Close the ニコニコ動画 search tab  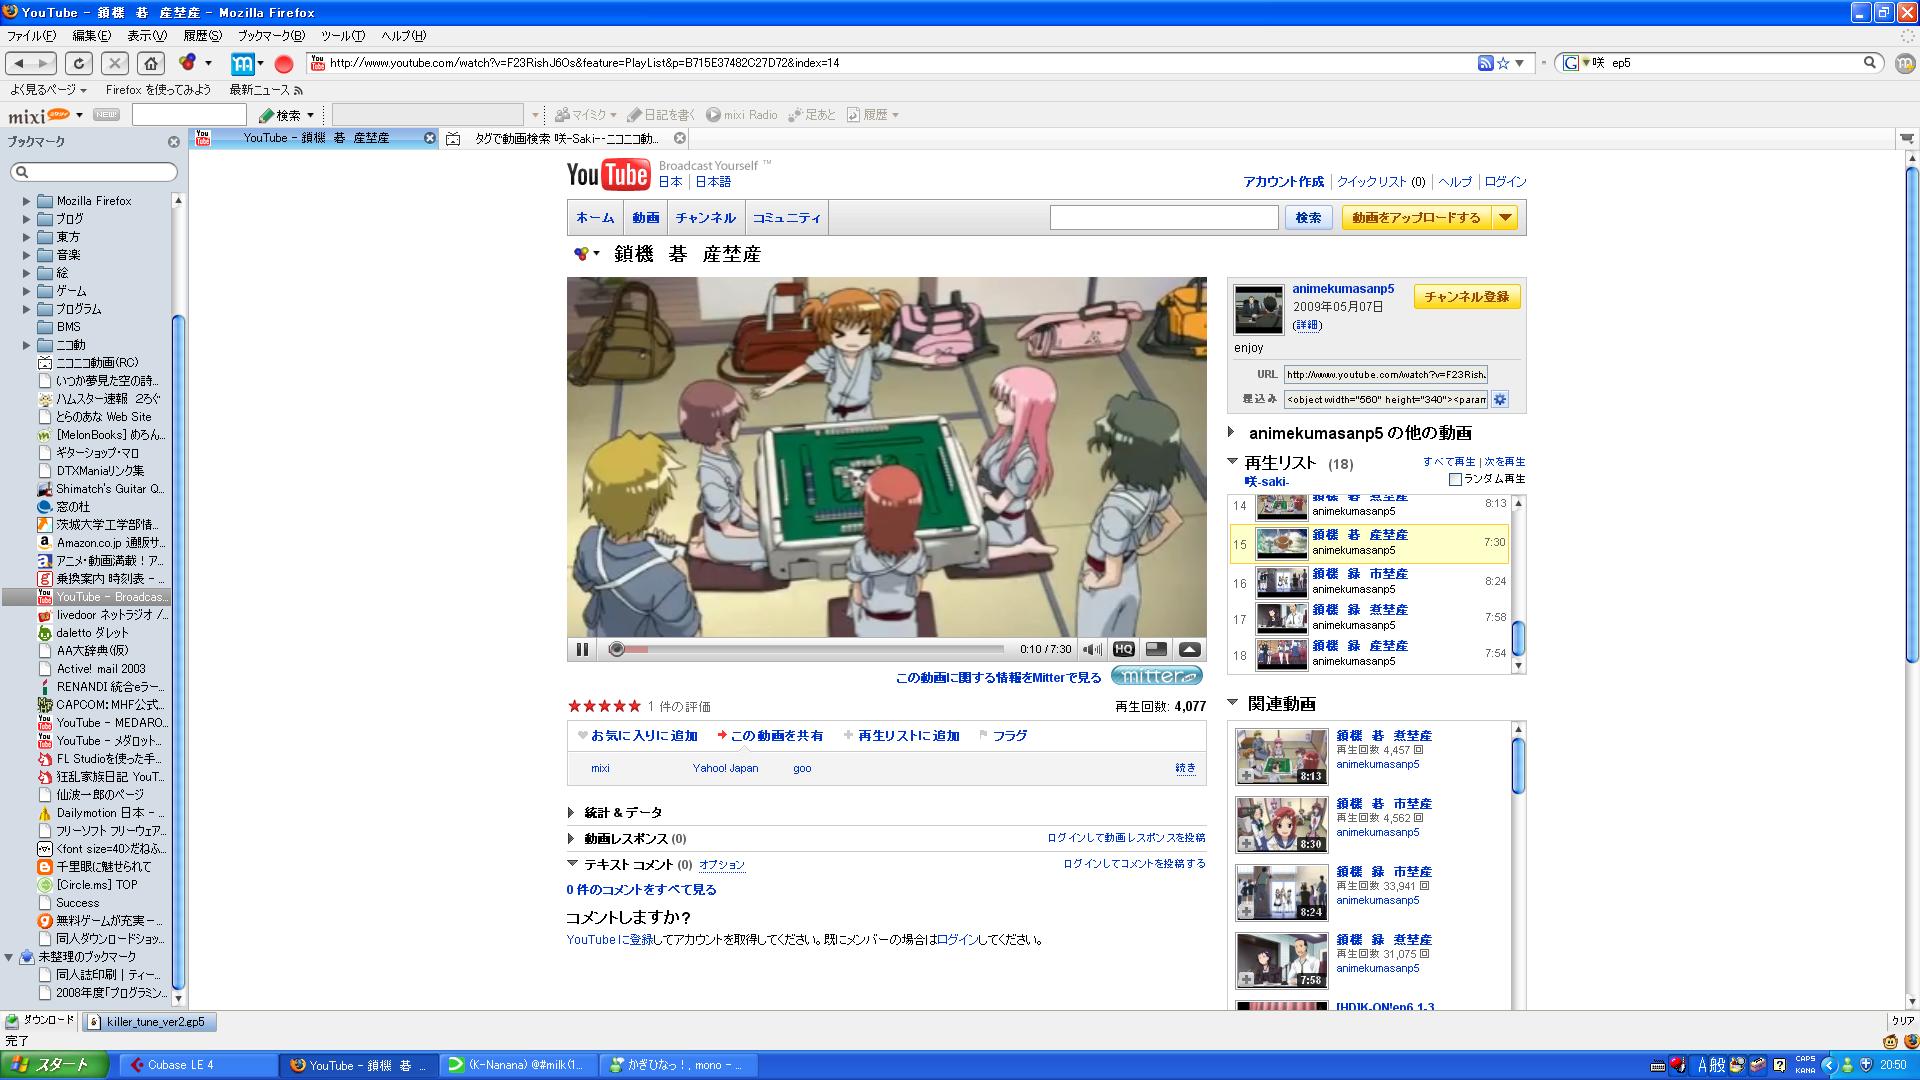click(x=680, y=138)
